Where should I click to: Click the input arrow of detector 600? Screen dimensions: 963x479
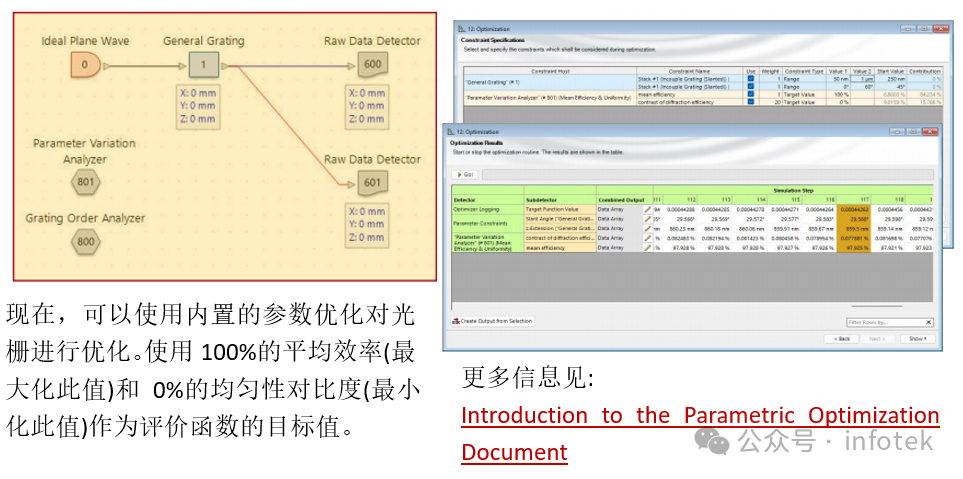pyautogui.click(x=351, y=65)
